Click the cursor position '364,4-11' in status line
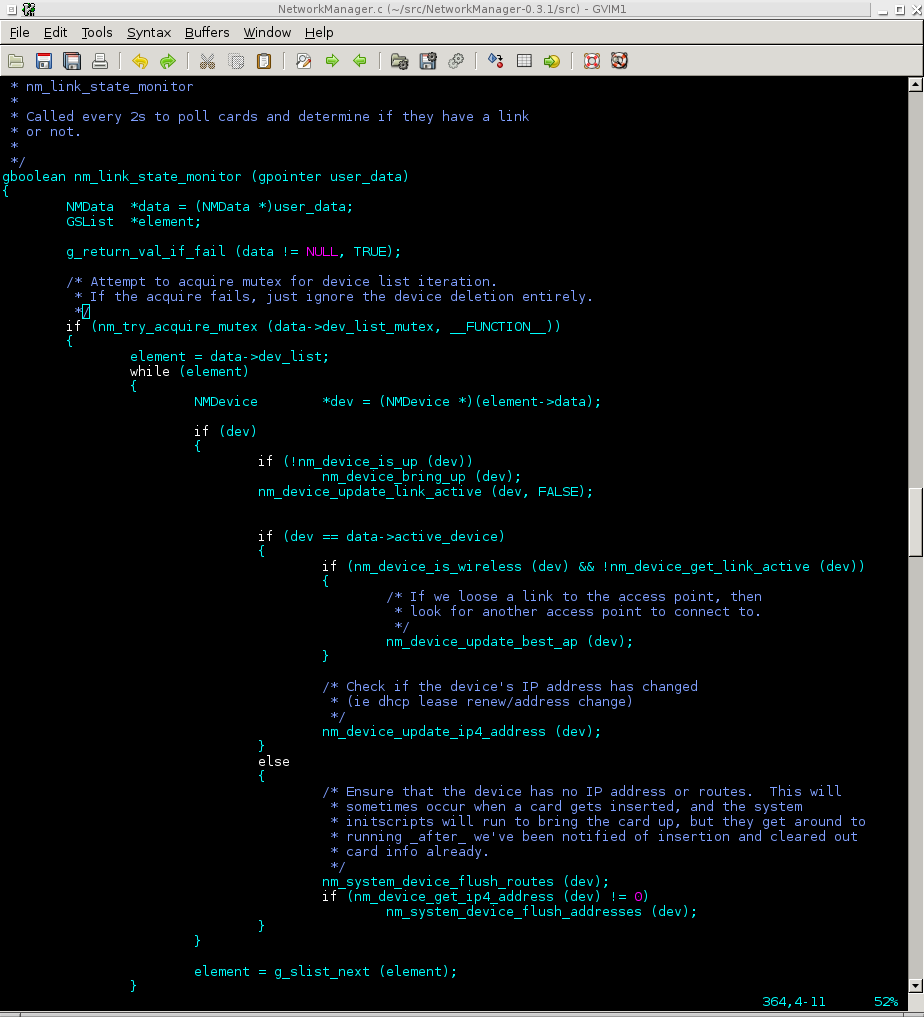Screen dimensions: 924x1017 794,1001
